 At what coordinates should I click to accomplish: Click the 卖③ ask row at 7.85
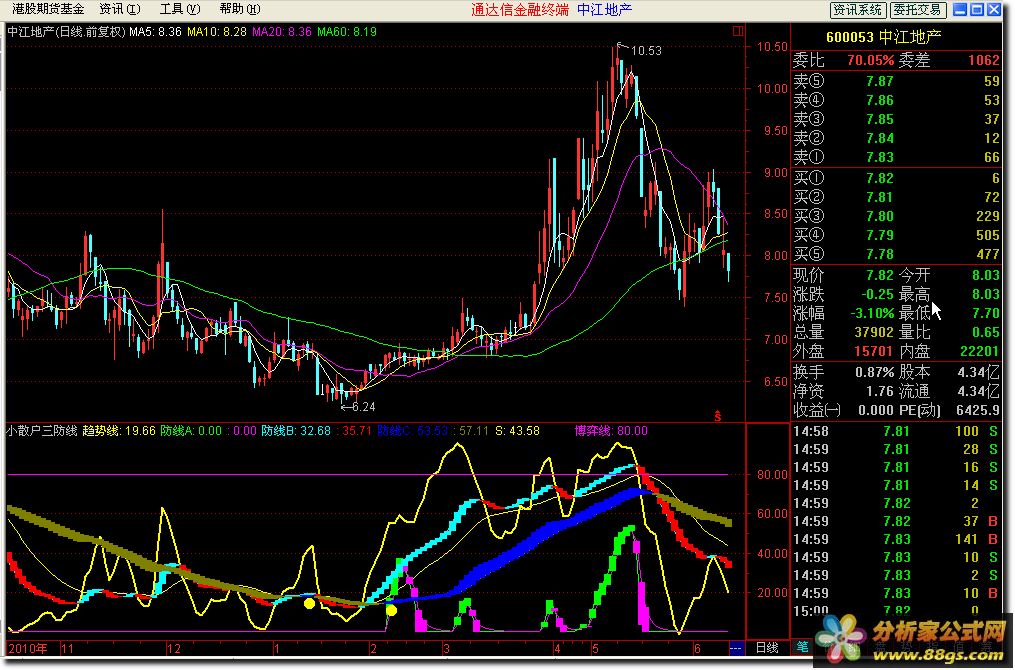point(897,119)
